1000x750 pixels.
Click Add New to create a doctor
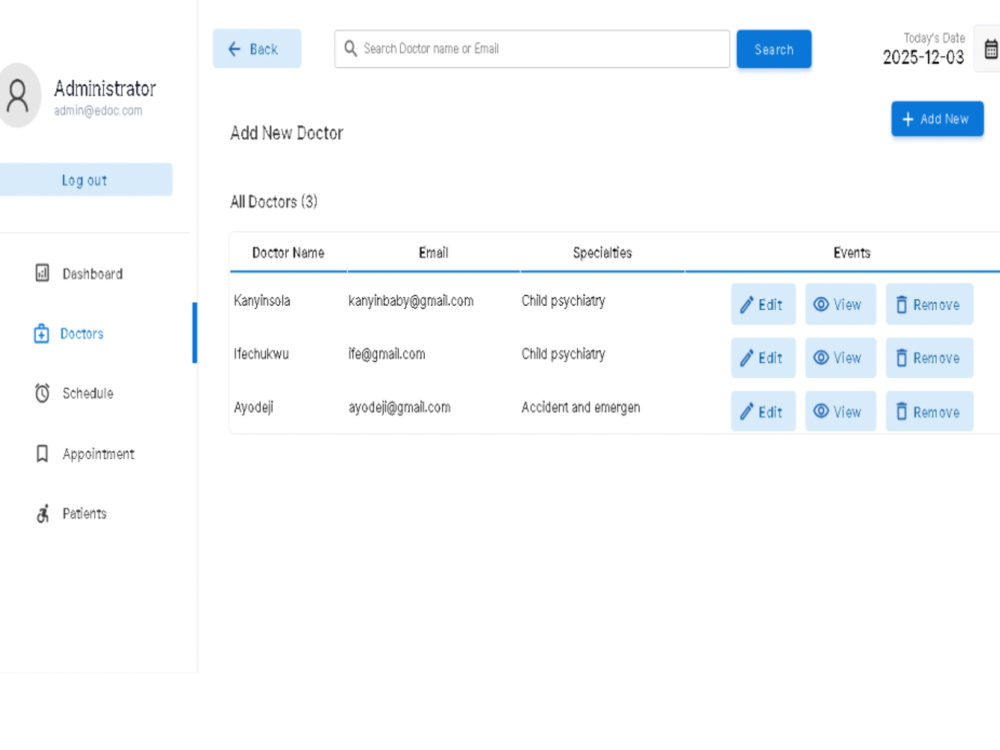937,119
